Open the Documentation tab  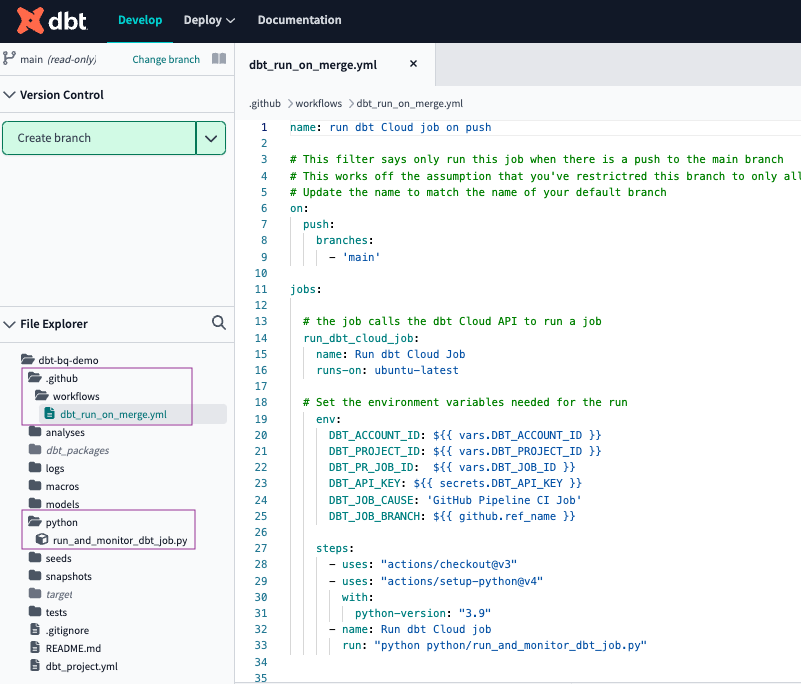299,20
